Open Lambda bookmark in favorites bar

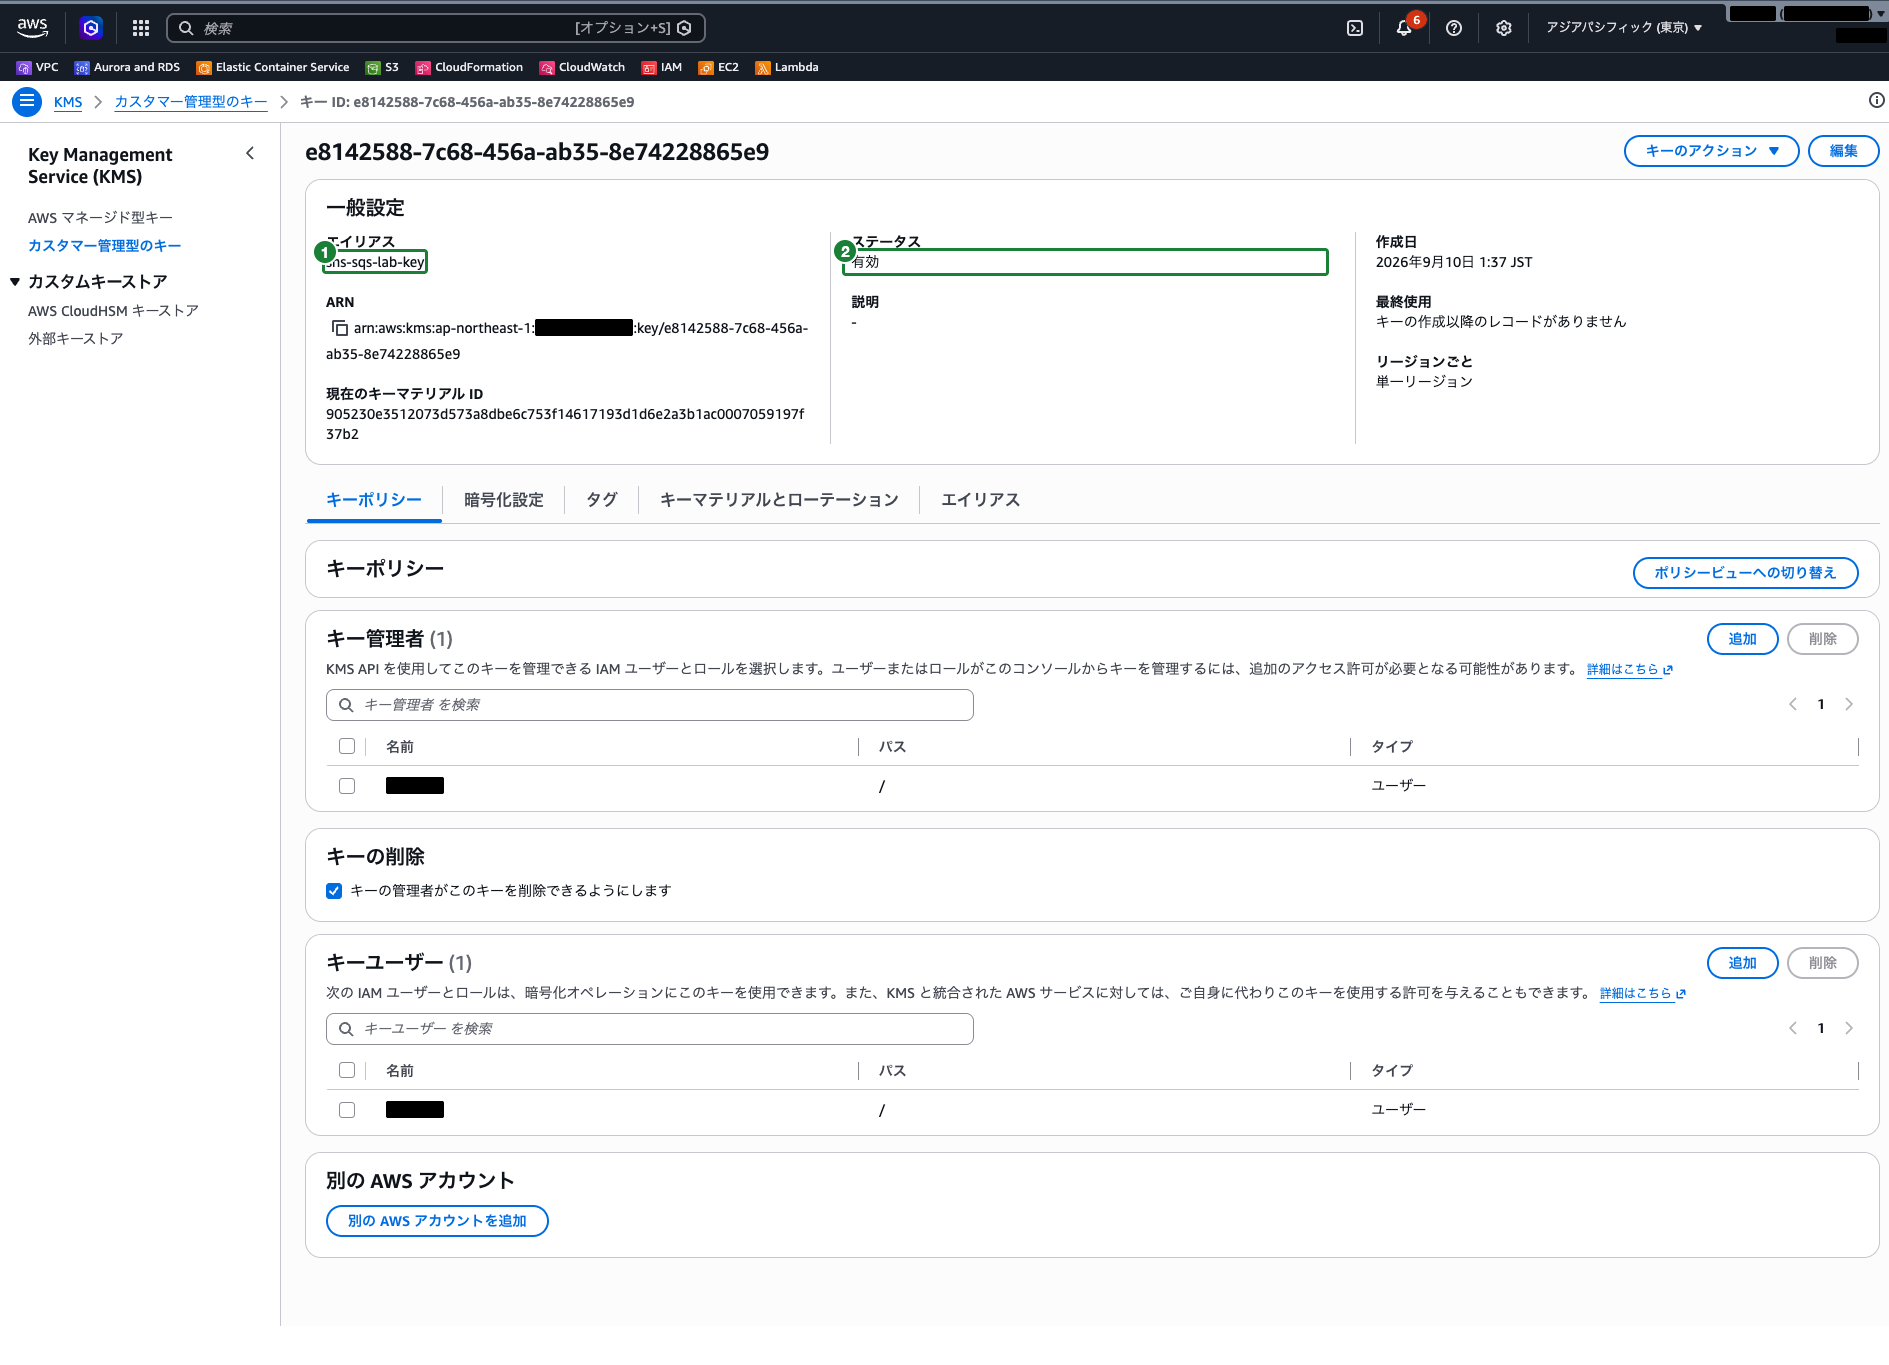787,67
